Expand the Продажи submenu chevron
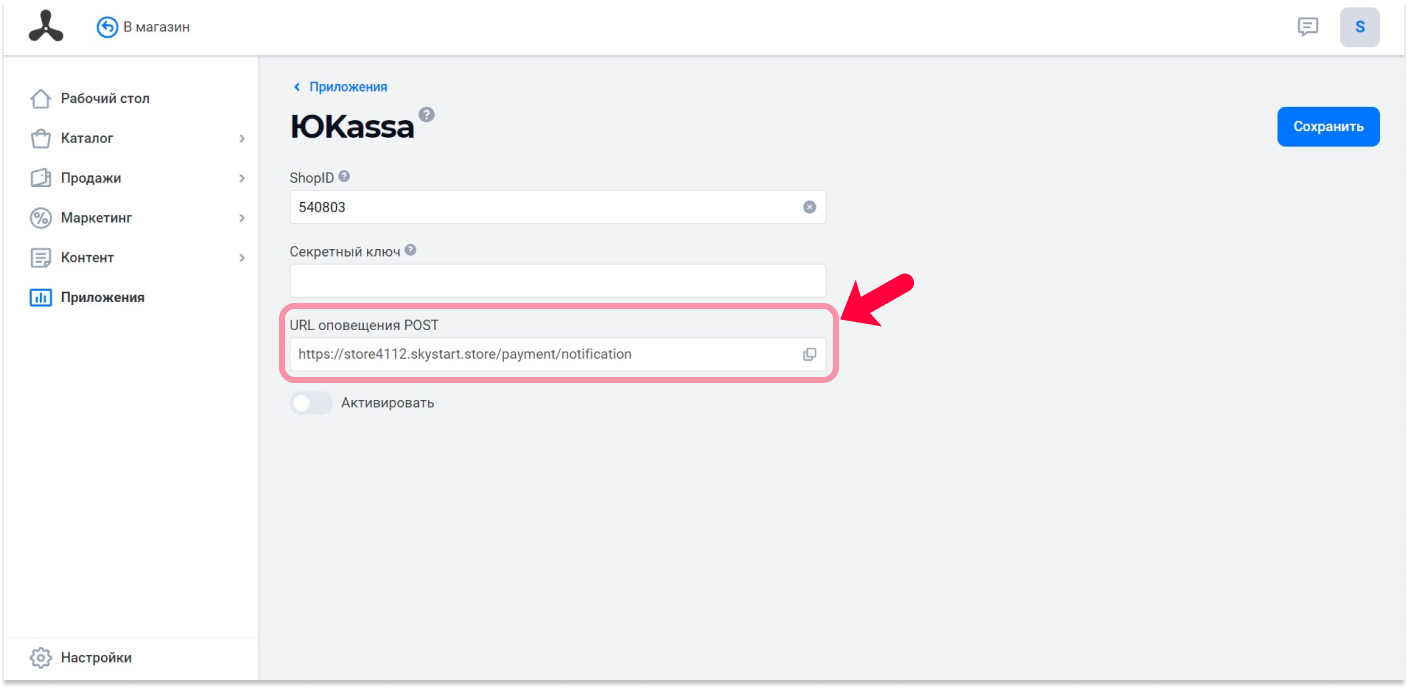 click(x=242, y=178)
